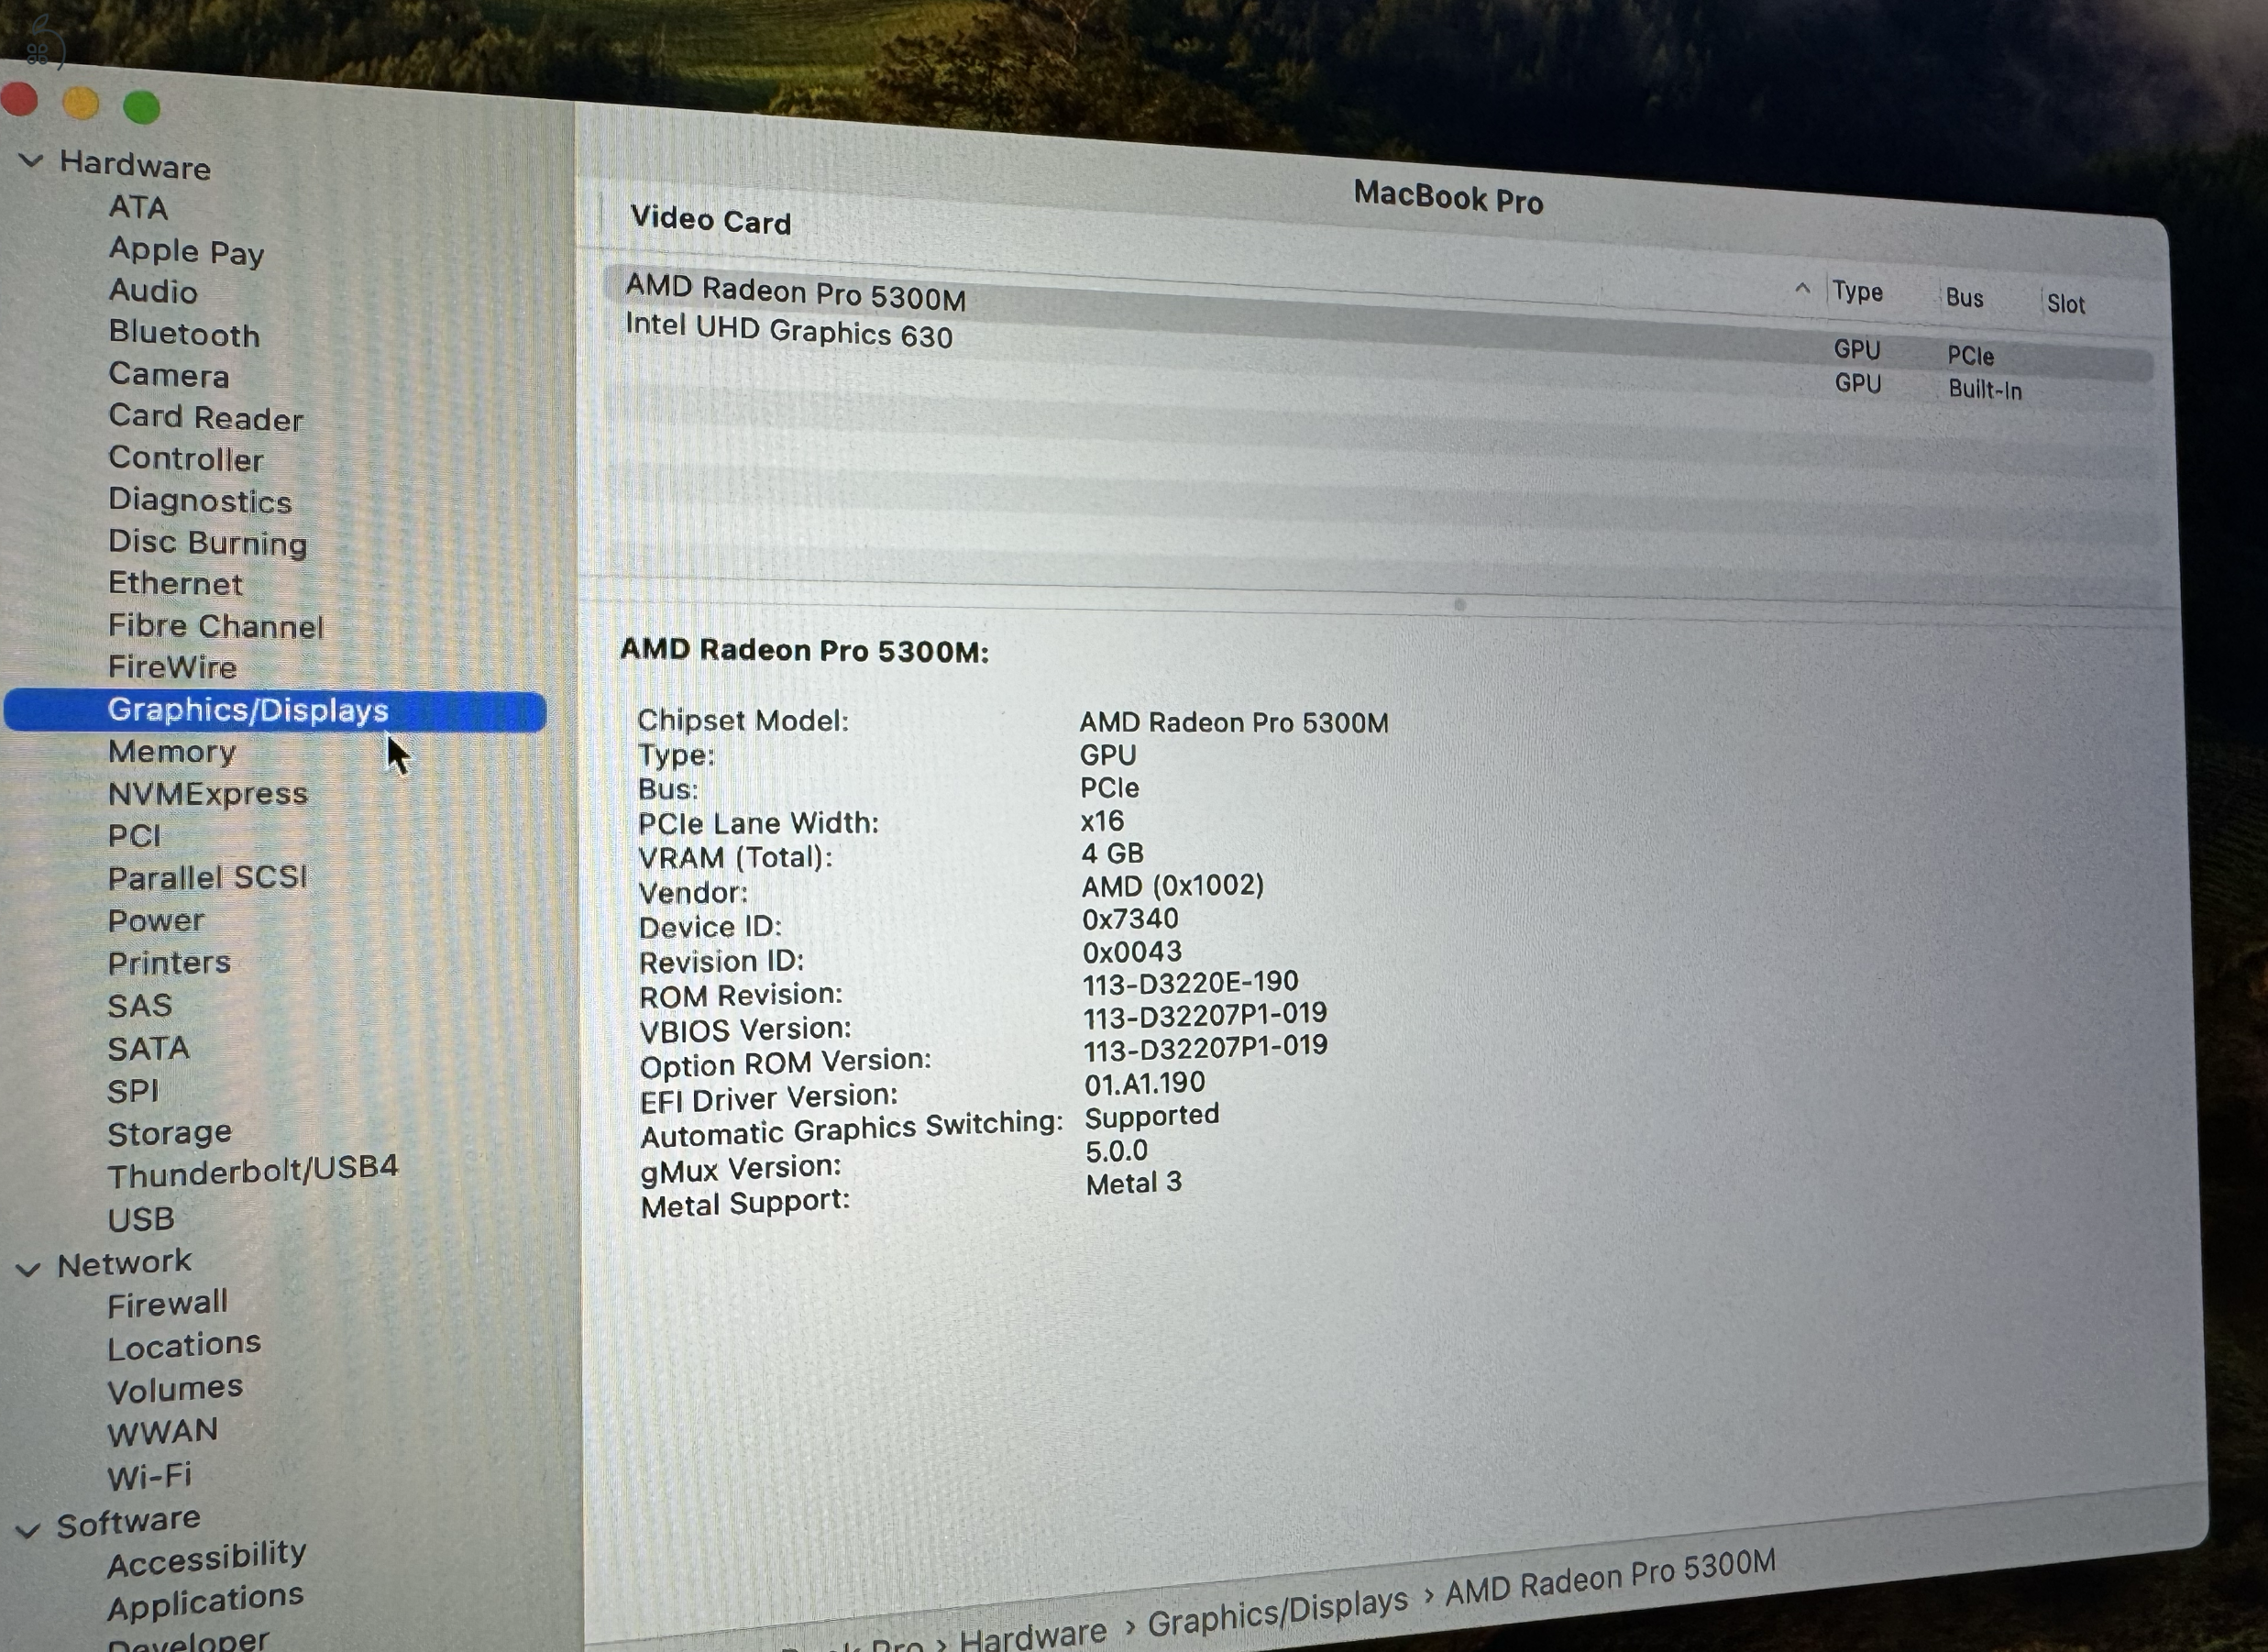
Task: Sort by the Bus column header
Action: pos(1964,297)
